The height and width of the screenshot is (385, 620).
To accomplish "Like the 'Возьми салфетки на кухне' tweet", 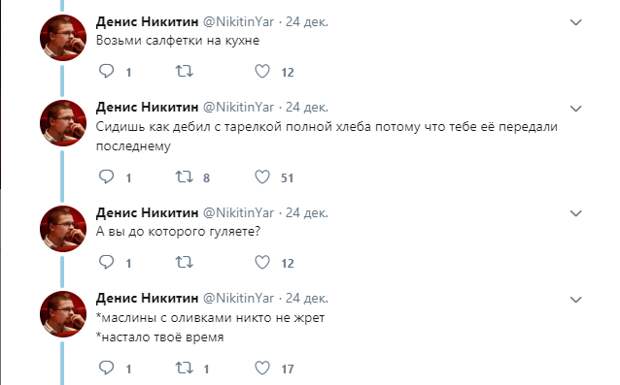I will [x=262, y=71].
